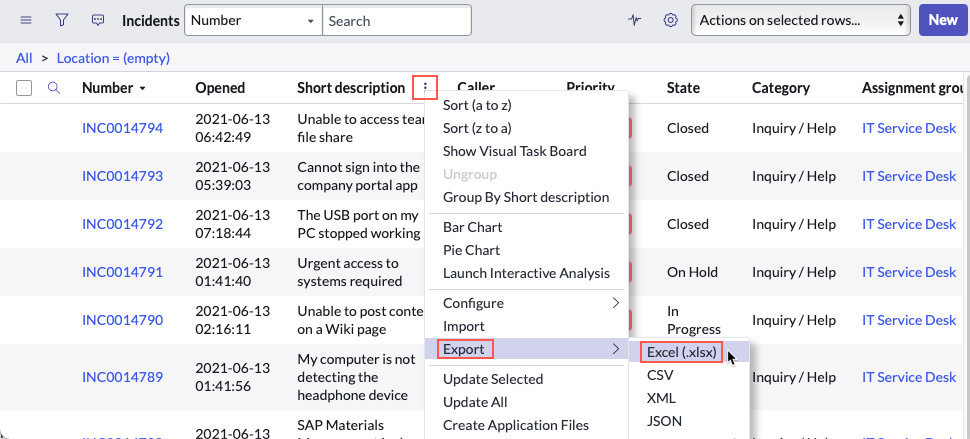Open incident INC0014793
970x439 pixels.
point(122,176)
